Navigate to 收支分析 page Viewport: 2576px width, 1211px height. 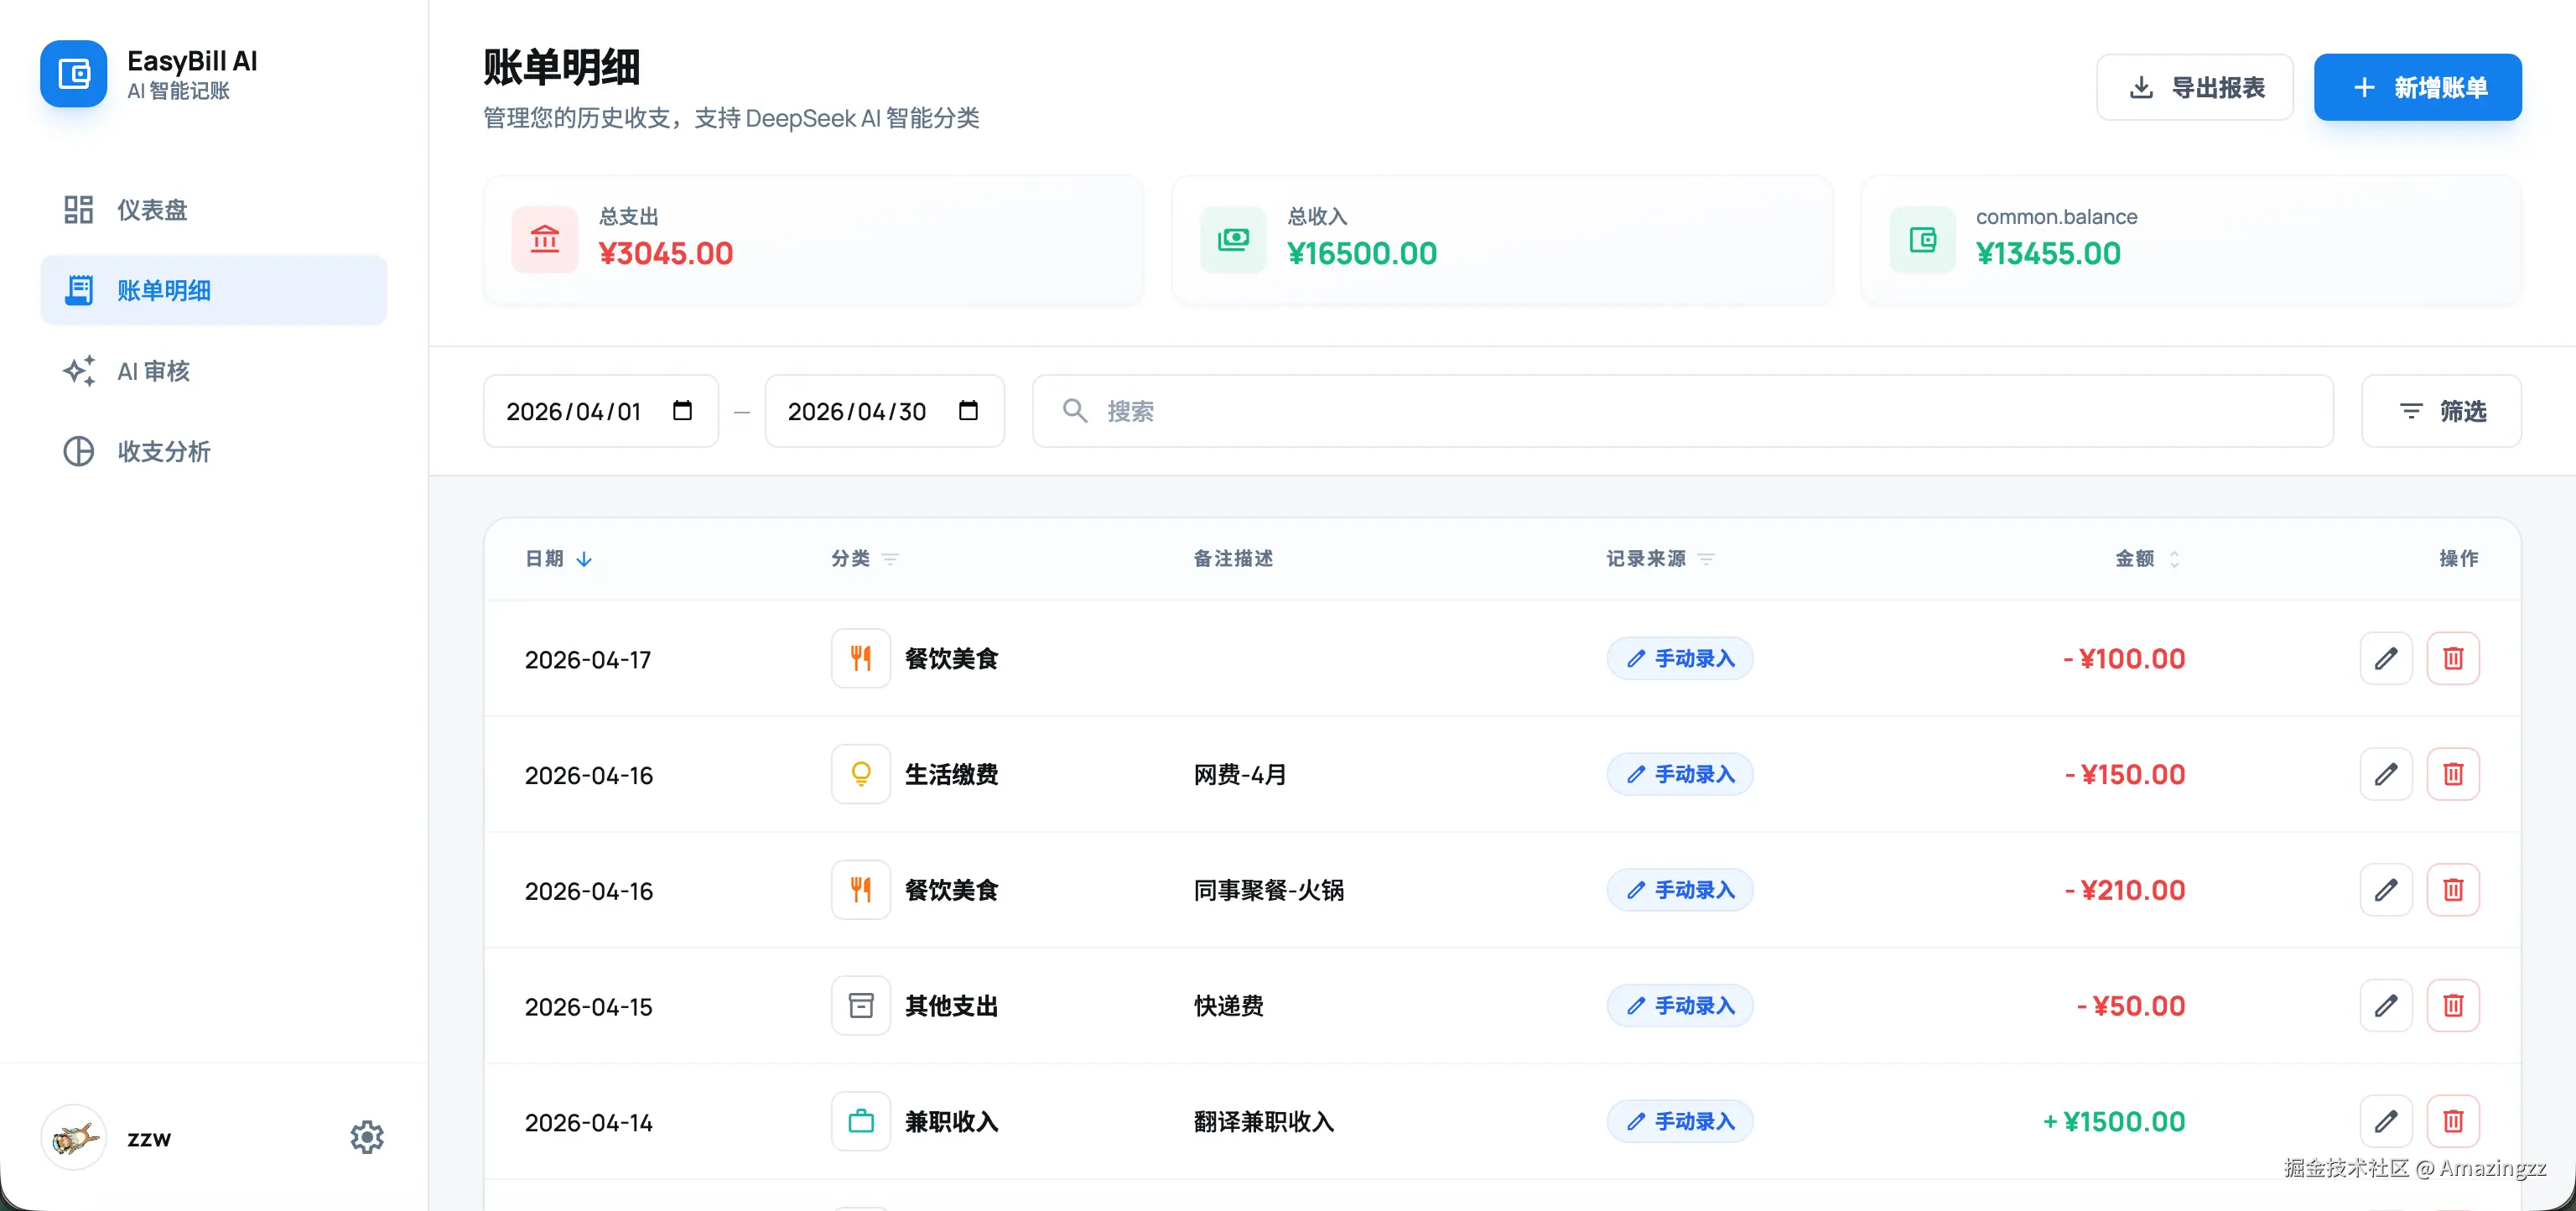tap(163, 452)
